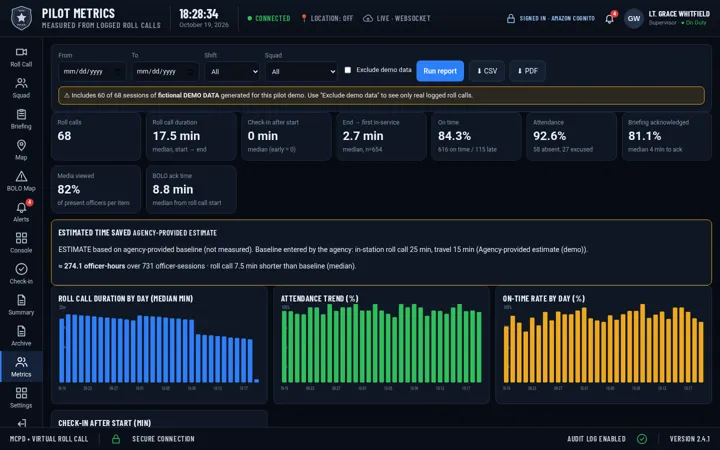This screenshot has height=450, width=720.
Task: Click the Briefing acknowledged 81.1% card
Action: point(667,136)
